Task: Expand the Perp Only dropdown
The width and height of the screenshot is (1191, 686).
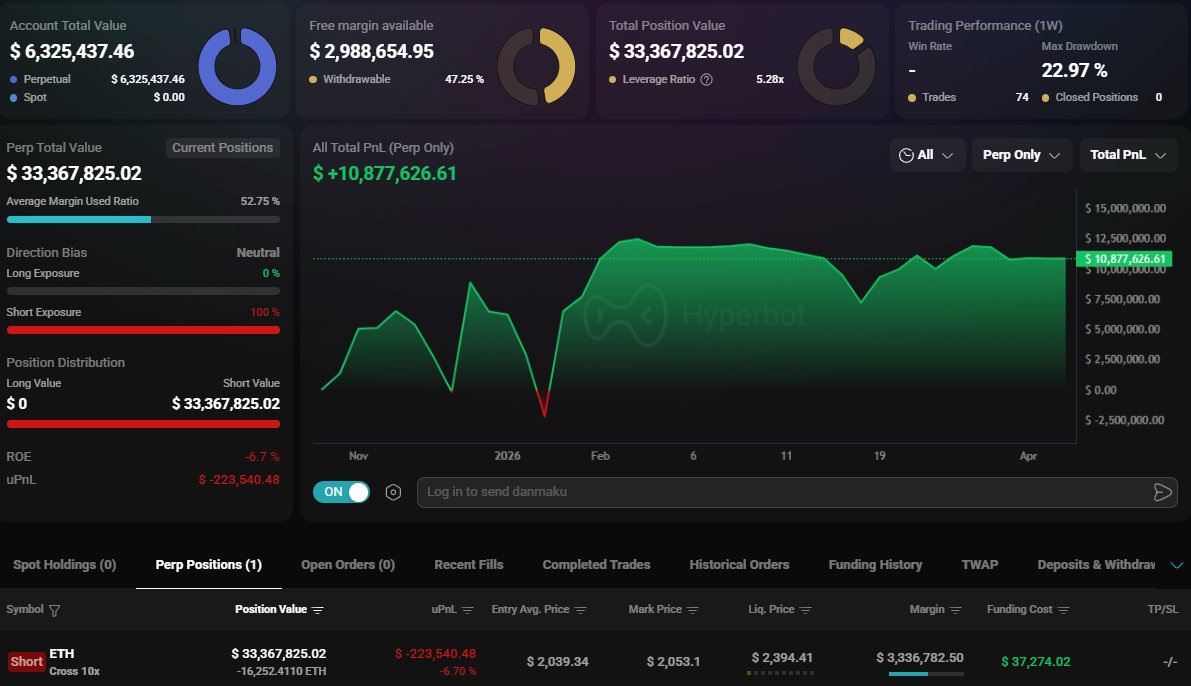Action: [1021, 155]
